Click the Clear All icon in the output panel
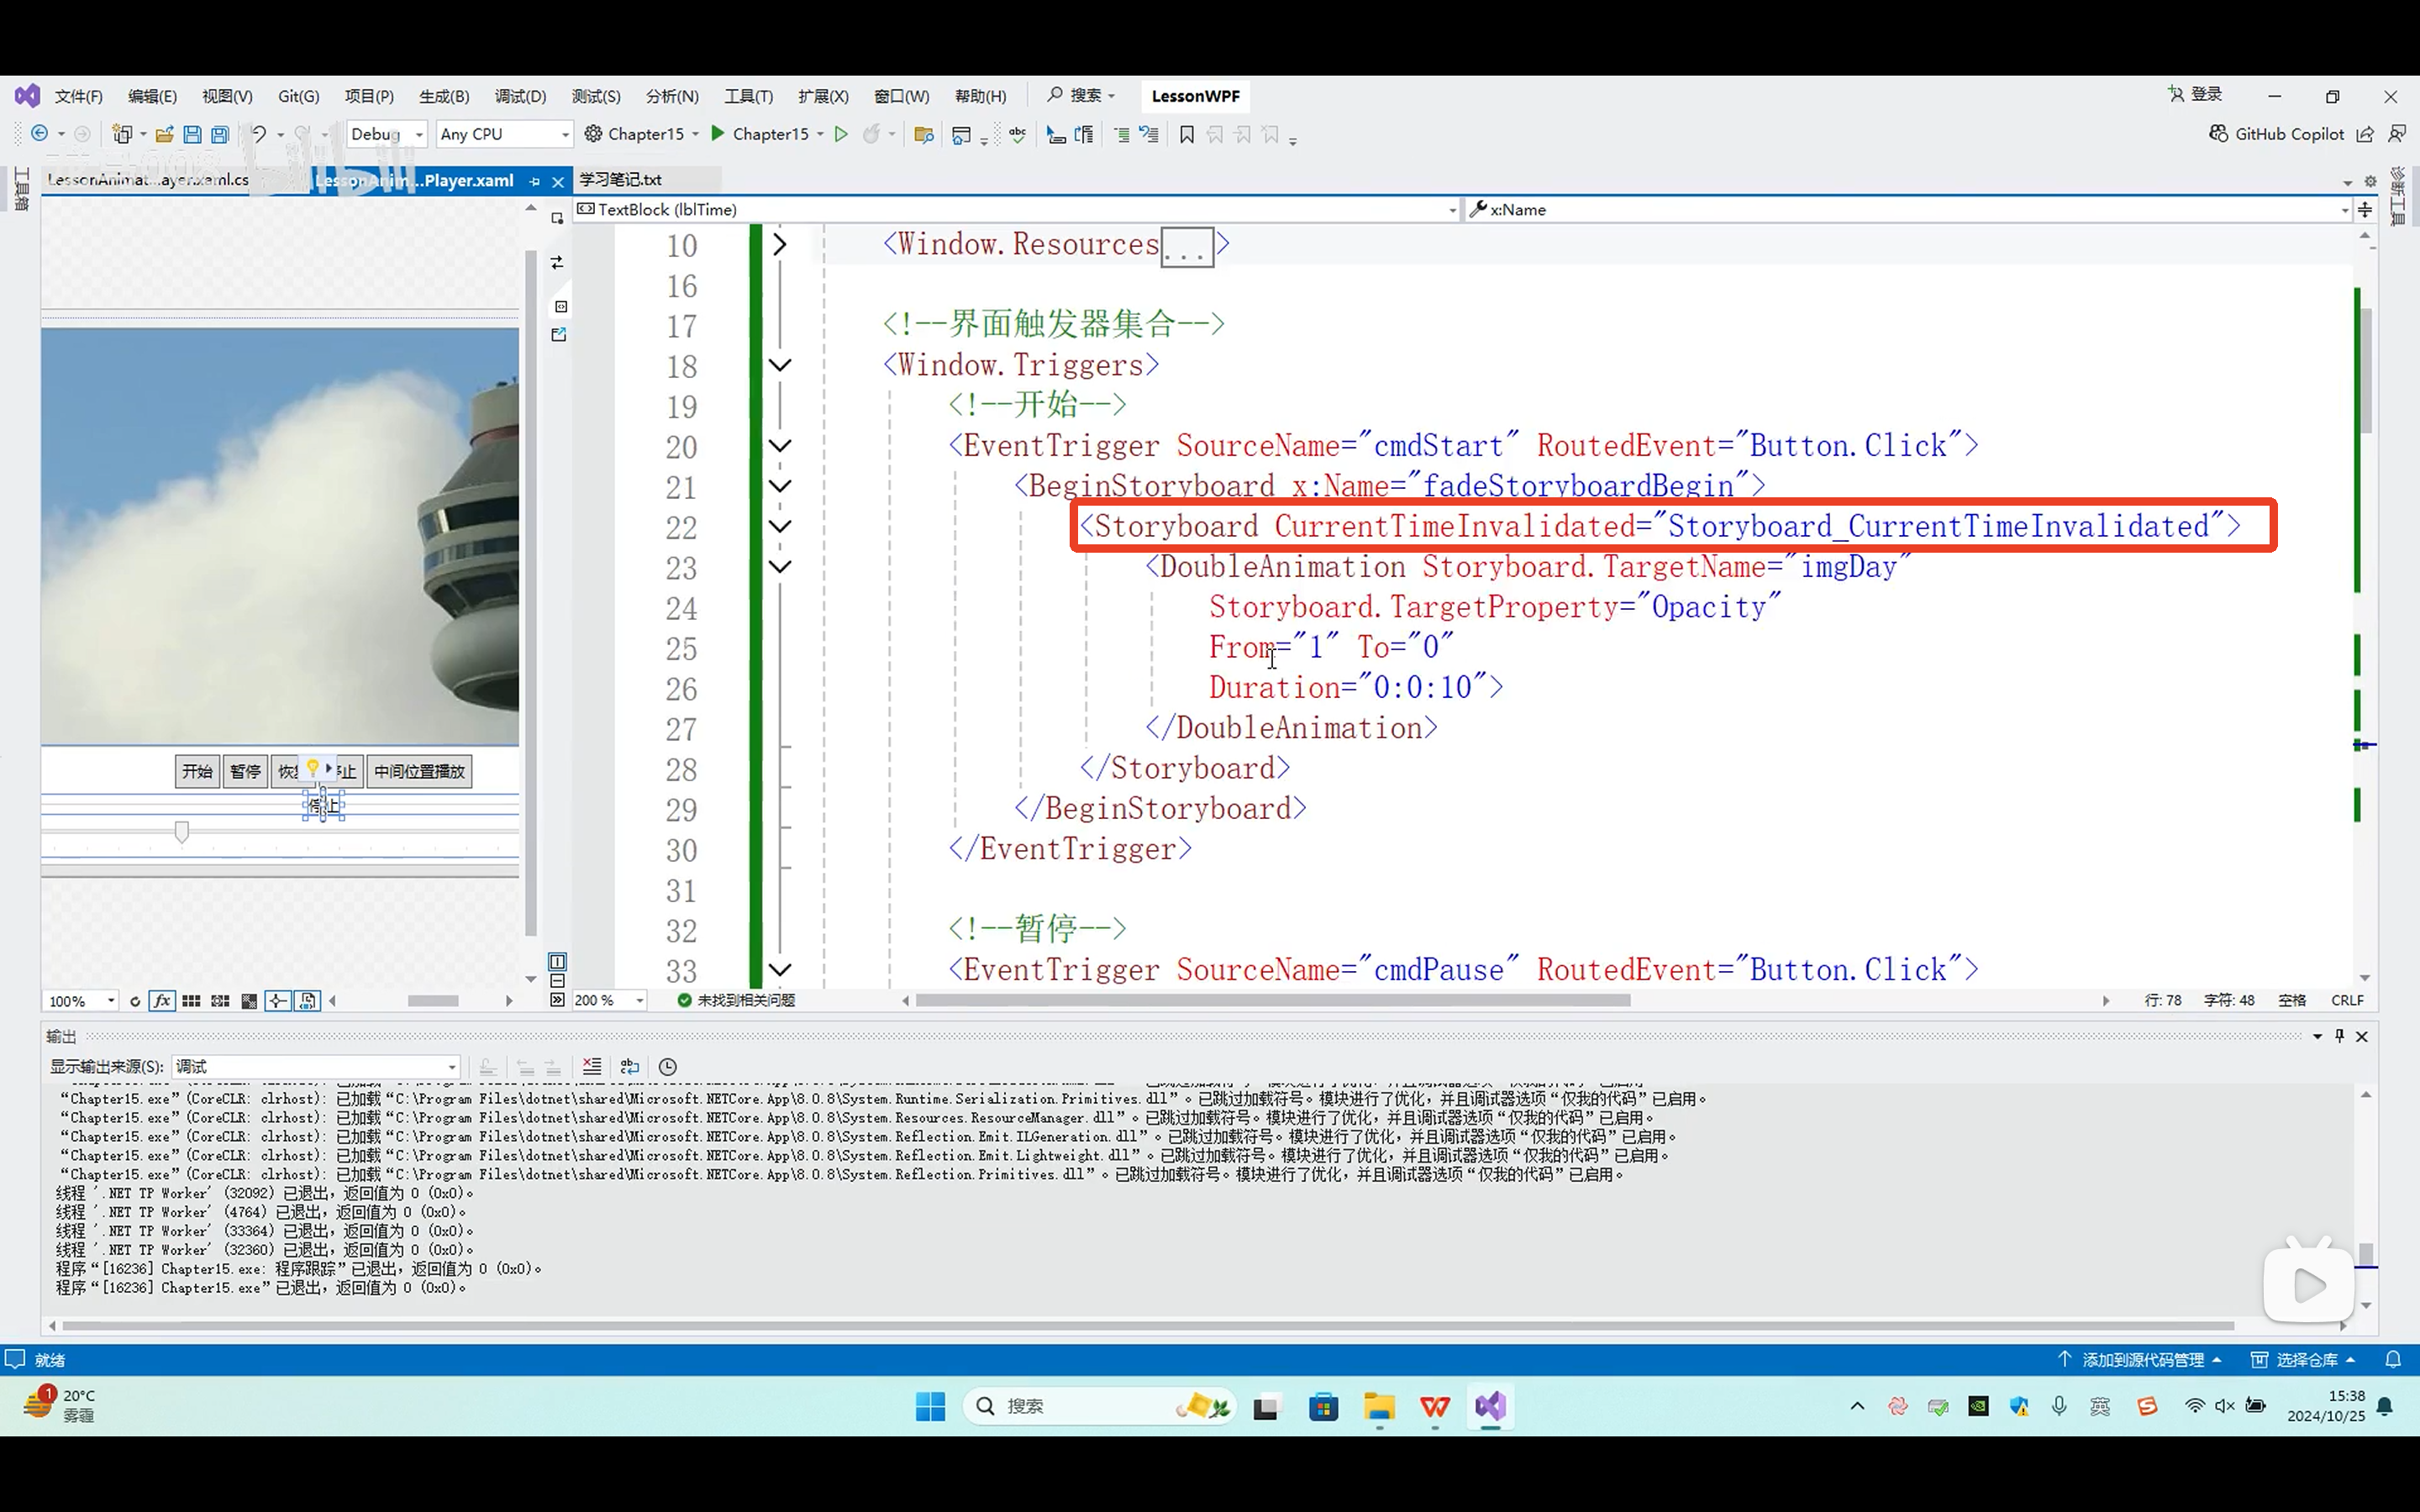The image size is (2420, 1512). click(x=592, y=1067)
